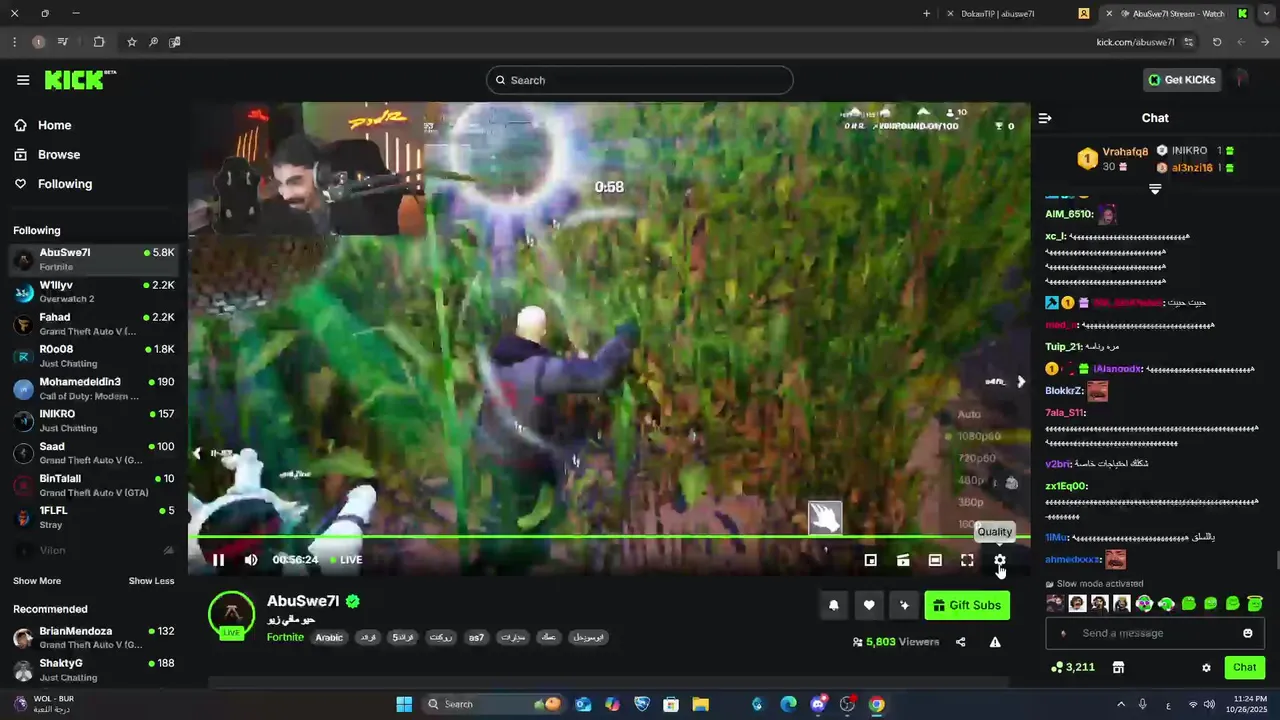This screenshot has height=720, width=1280.
Task: Click the Vrahafq8 top gifter name
Action: coord(1125,152)
